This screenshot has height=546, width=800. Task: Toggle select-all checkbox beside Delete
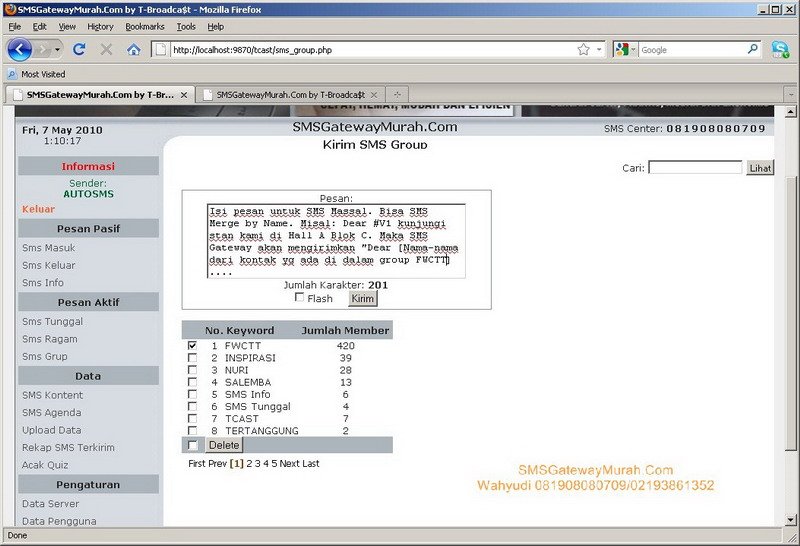pos(192,445)
